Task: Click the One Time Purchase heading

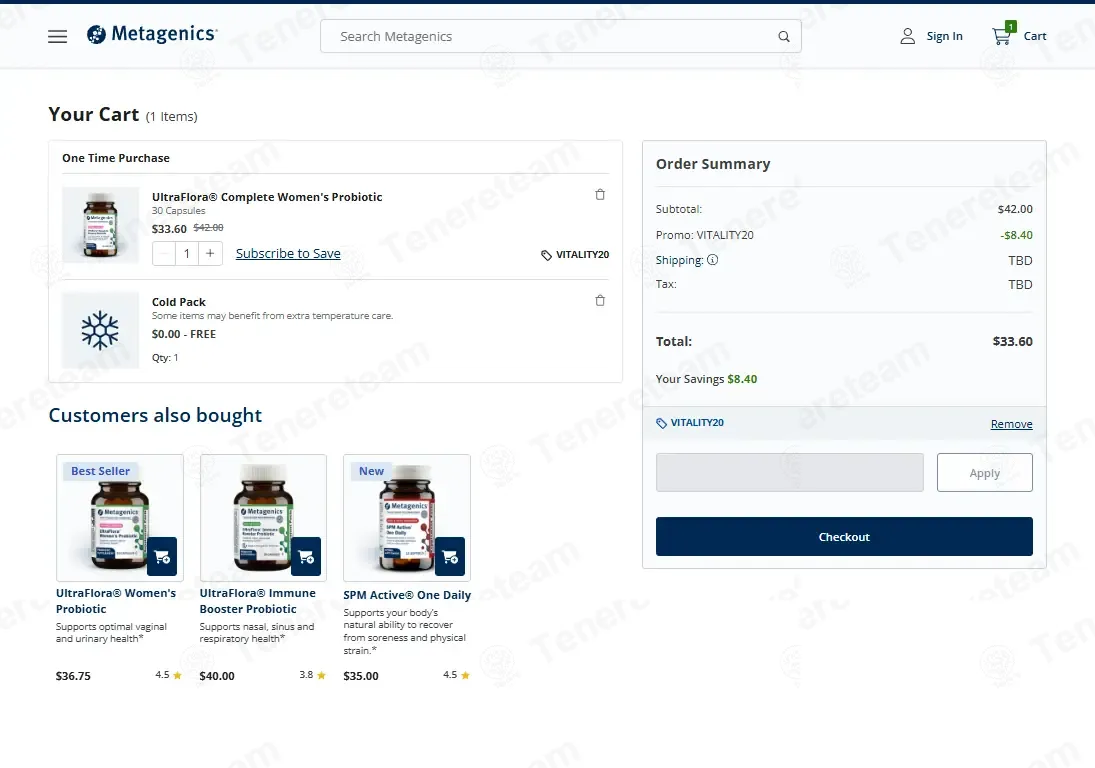Action: tap(116, 158)
